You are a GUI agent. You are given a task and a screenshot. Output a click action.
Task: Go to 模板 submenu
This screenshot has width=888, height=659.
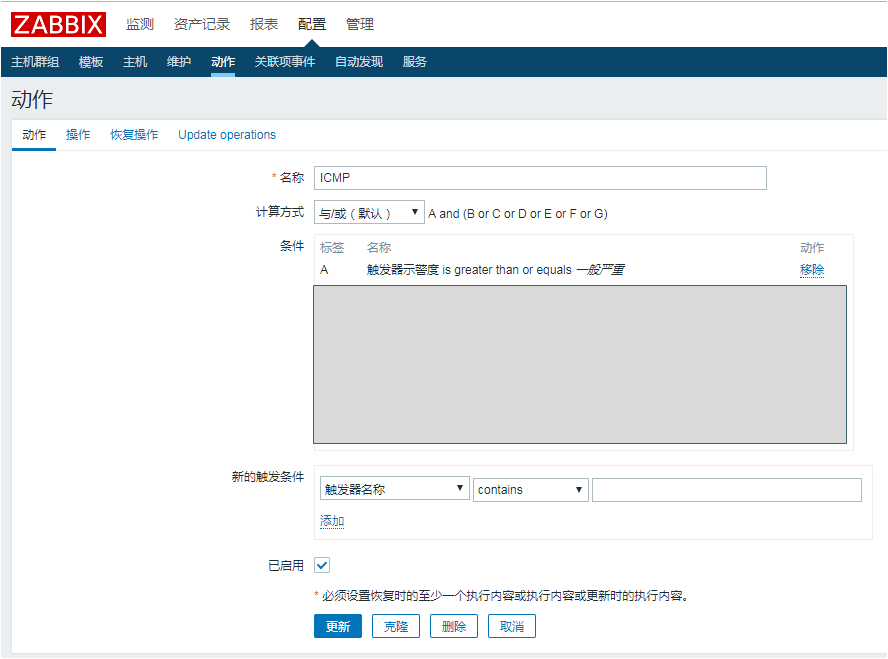91,62
